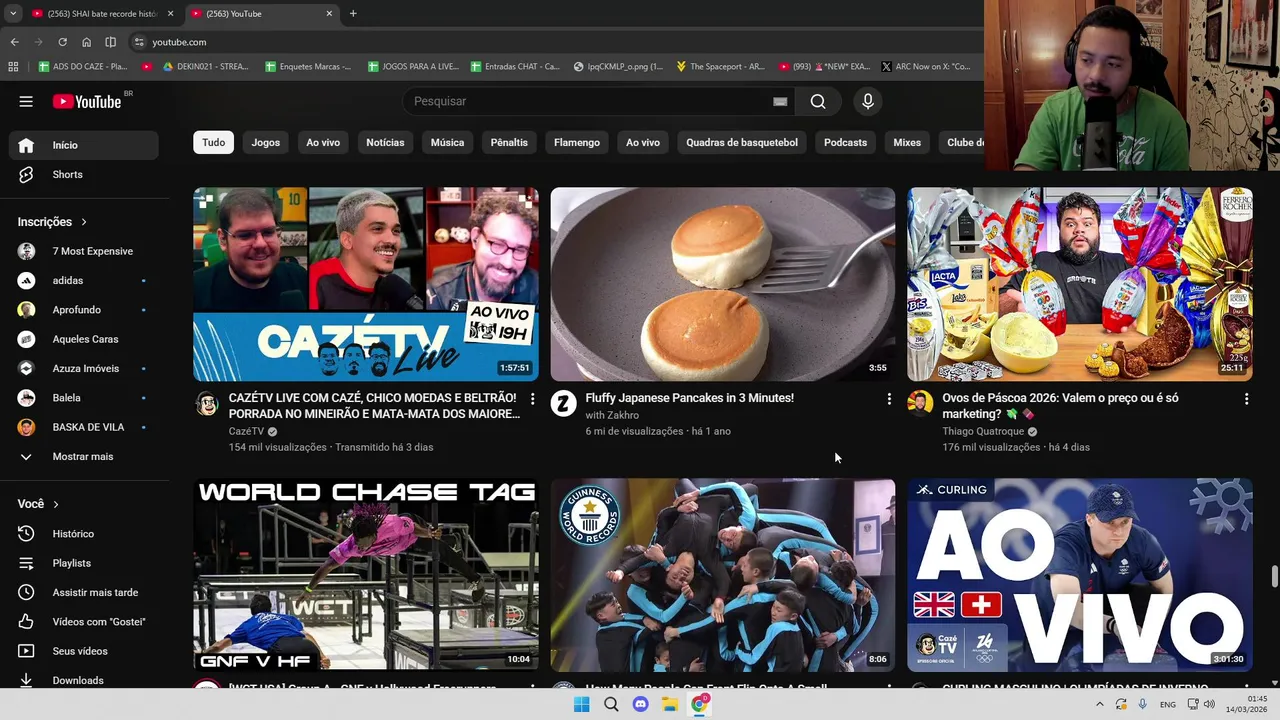
Task: Open the on-screen keyboard icon in search box
Action: point(780,101)
